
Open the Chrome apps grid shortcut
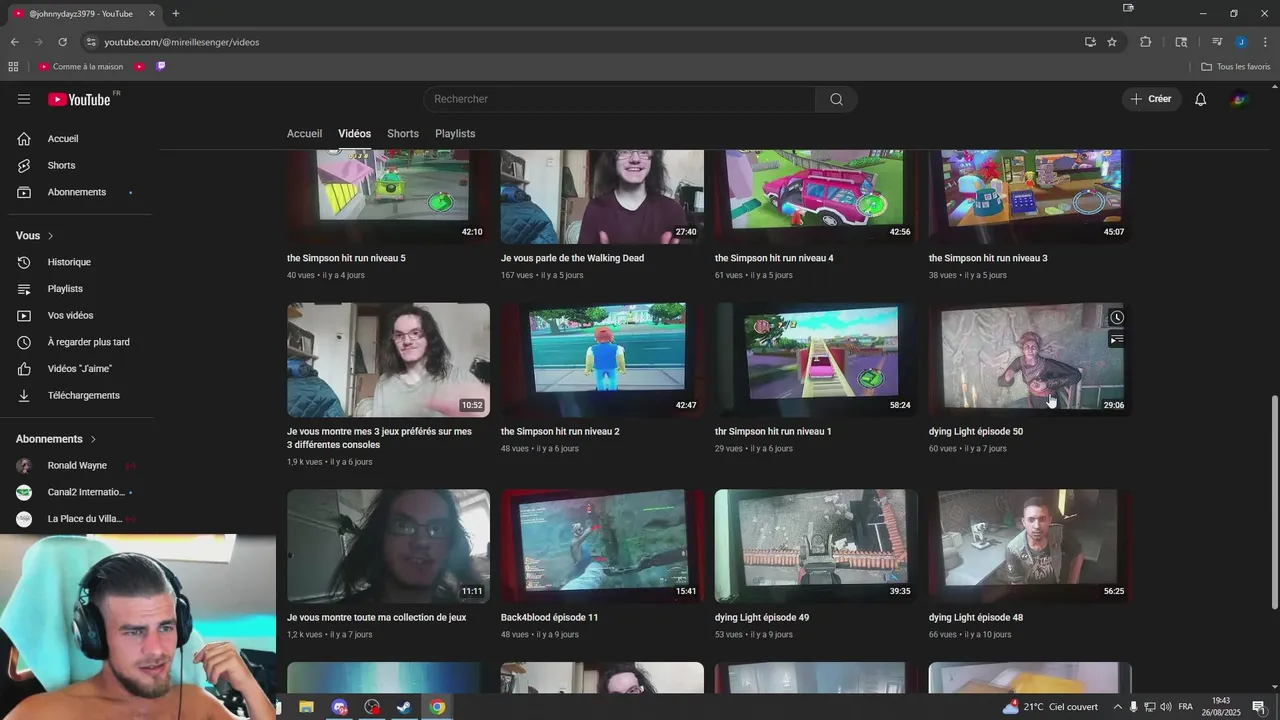pyautogui.click(x=13, y=67)
